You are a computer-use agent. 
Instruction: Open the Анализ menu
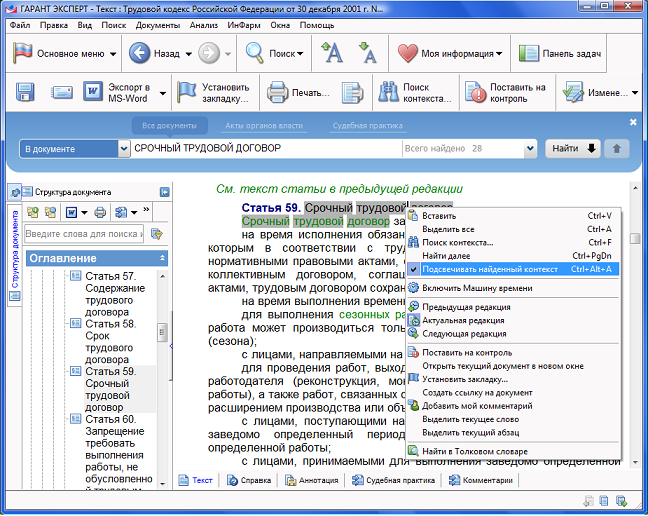tap(204, 23)
